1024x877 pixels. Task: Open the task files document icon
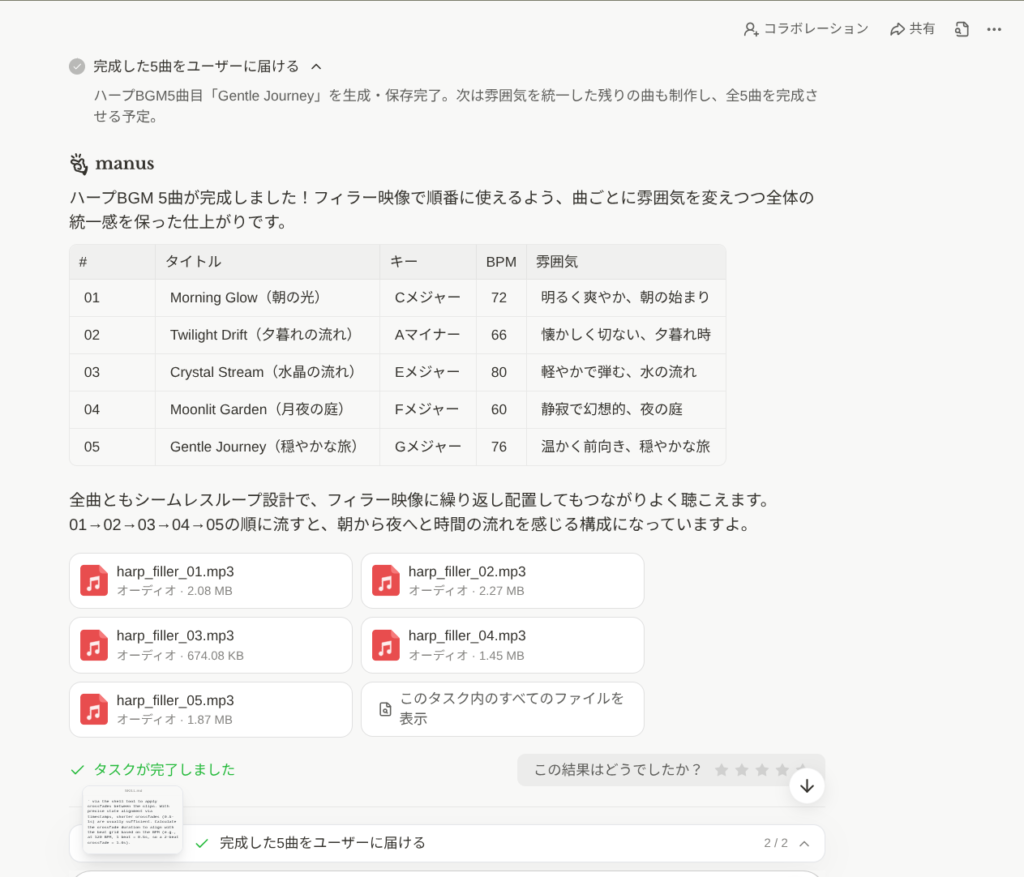point(961,29)
